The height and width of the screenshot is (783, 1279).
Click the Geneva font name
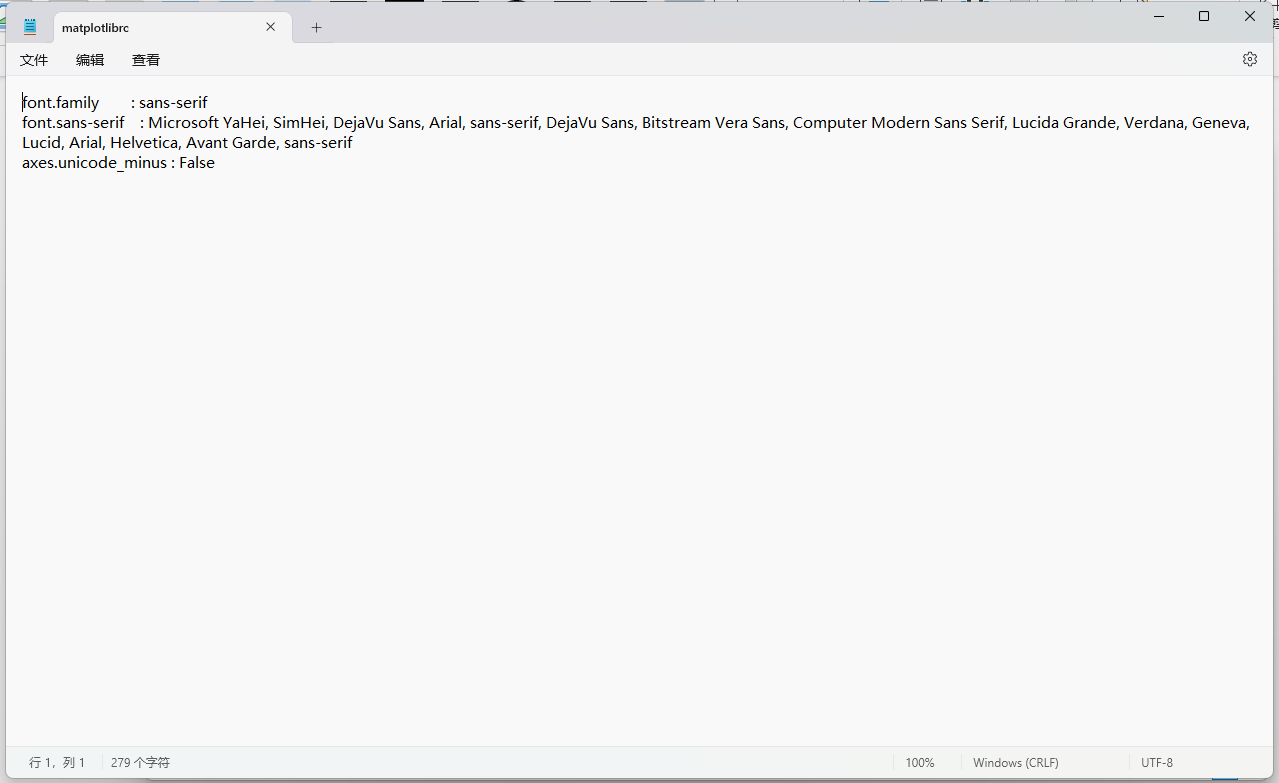point(1220,122)
